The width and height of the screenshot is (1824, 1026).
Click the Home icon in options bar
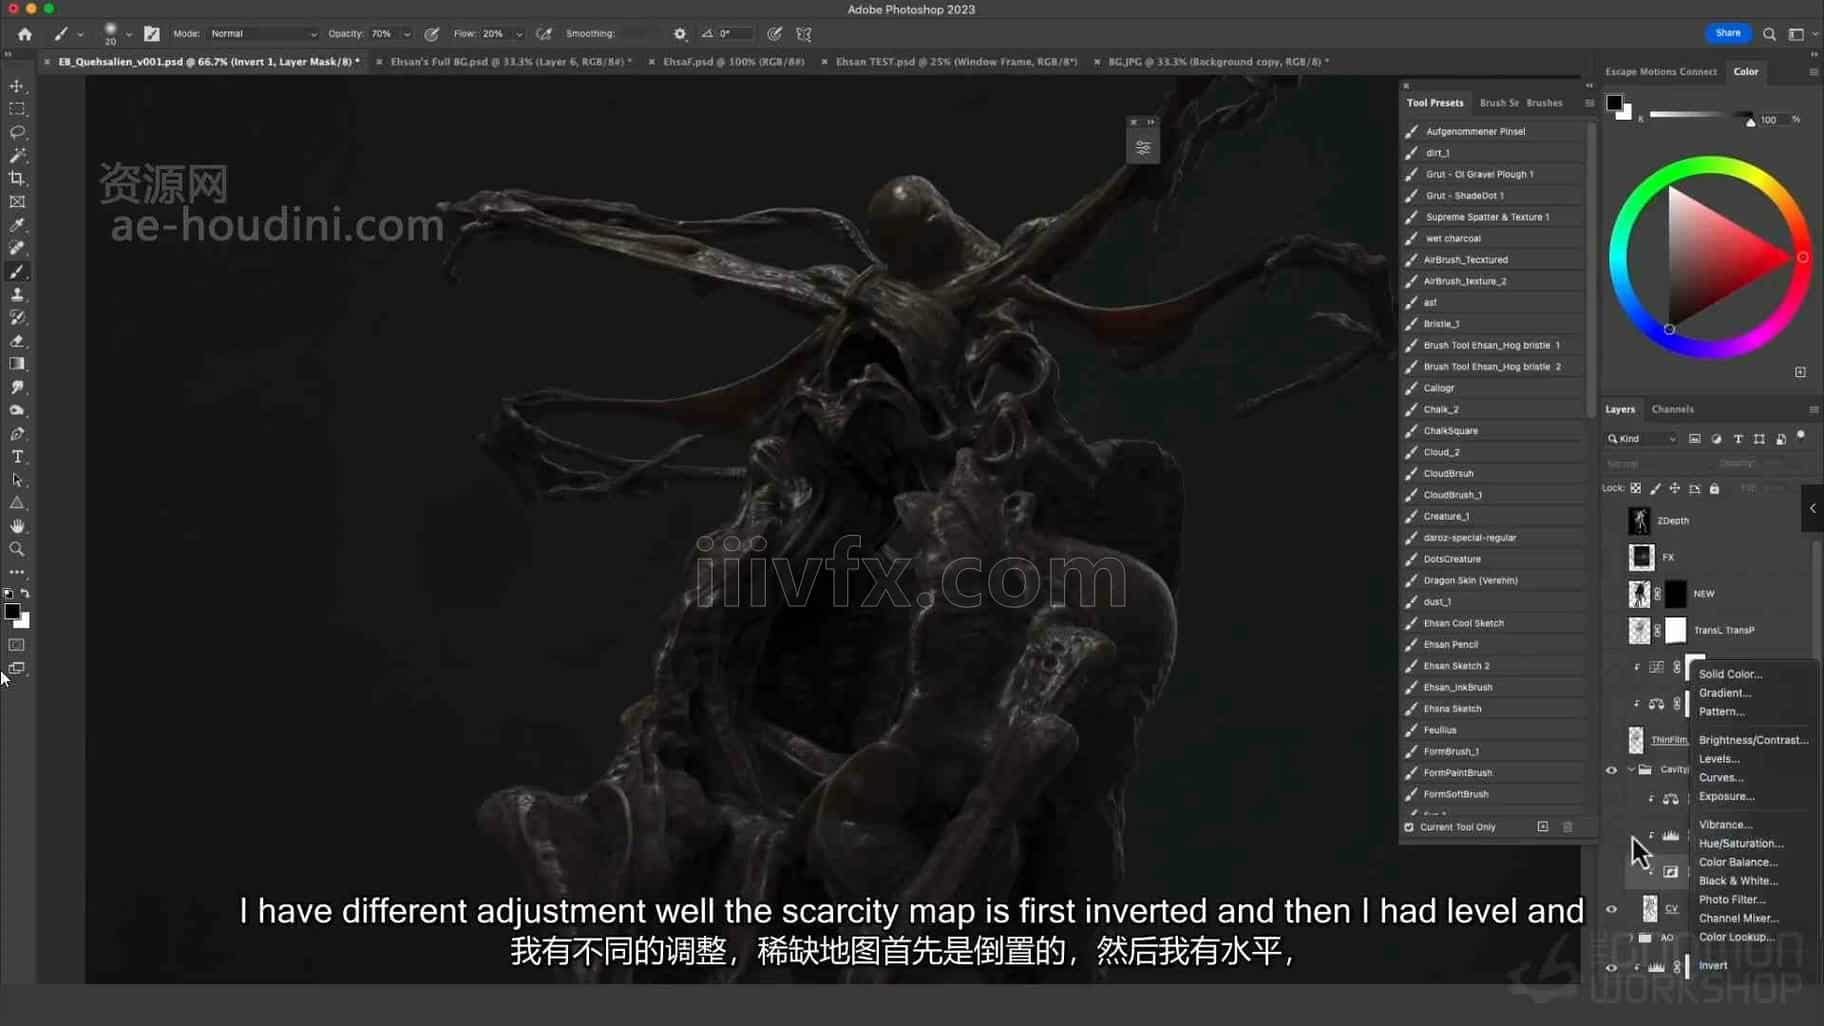(x=24, y=34)
